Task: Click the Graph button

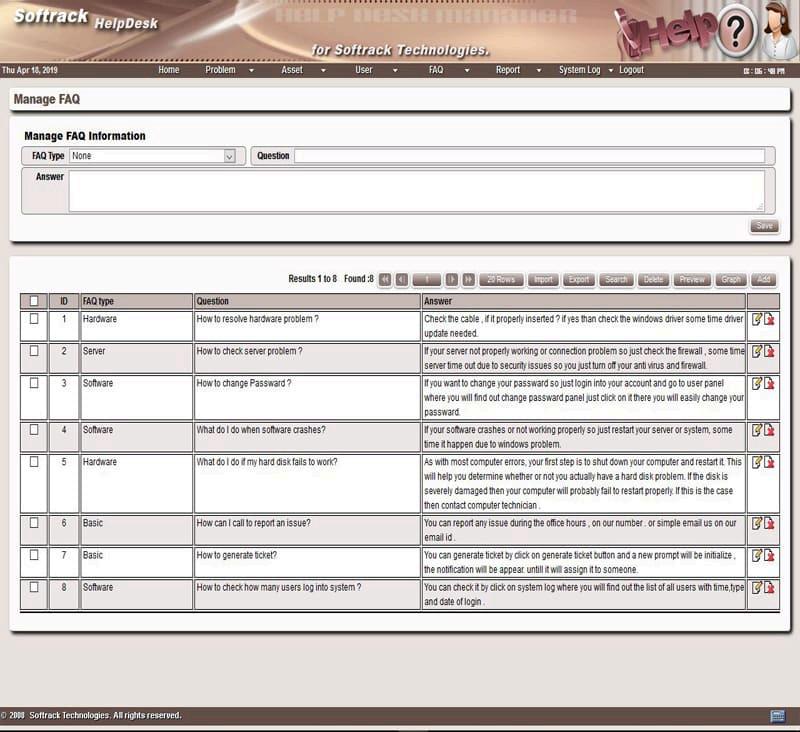Action: 731,280
